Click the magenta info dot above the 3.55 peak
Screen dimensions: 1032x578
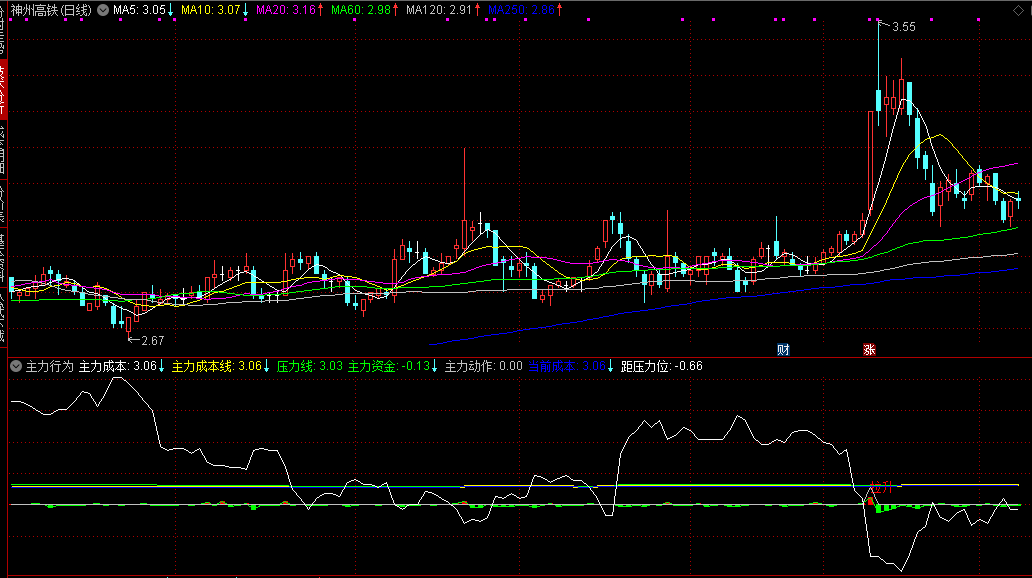[x=878, y=20]
